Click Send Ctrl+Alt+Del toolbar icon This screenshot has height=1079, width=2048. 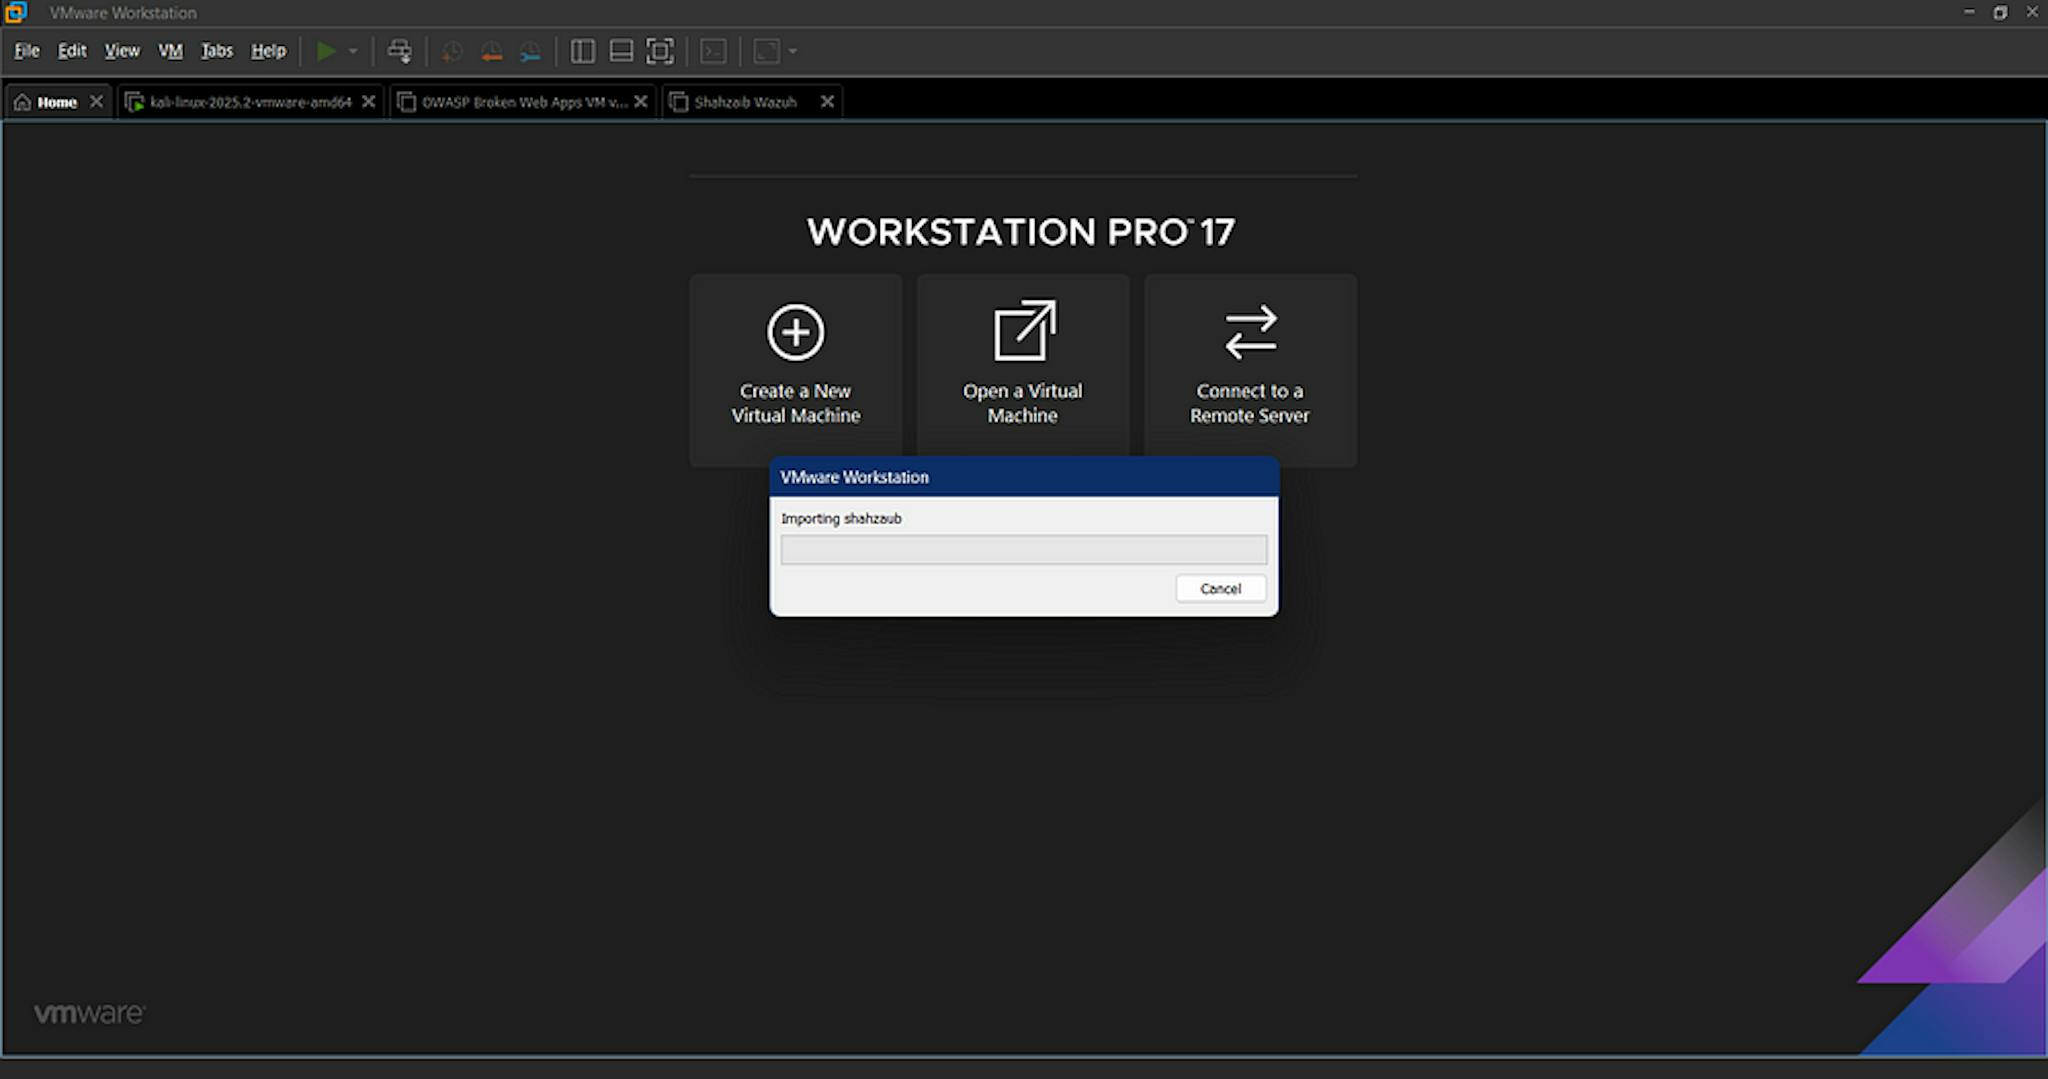click(x=399, y=51)
